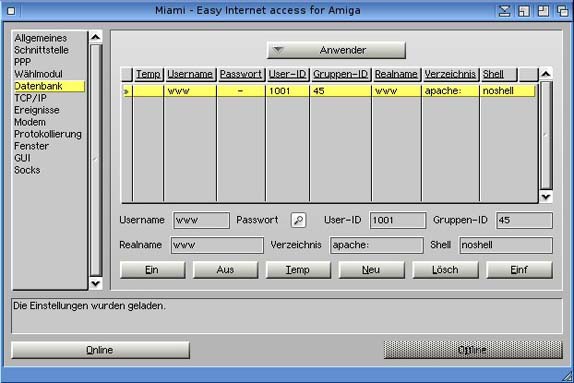574x383 pixels.
Task: Click sidebar list scroll-up arrow
Action: (96, 37)
